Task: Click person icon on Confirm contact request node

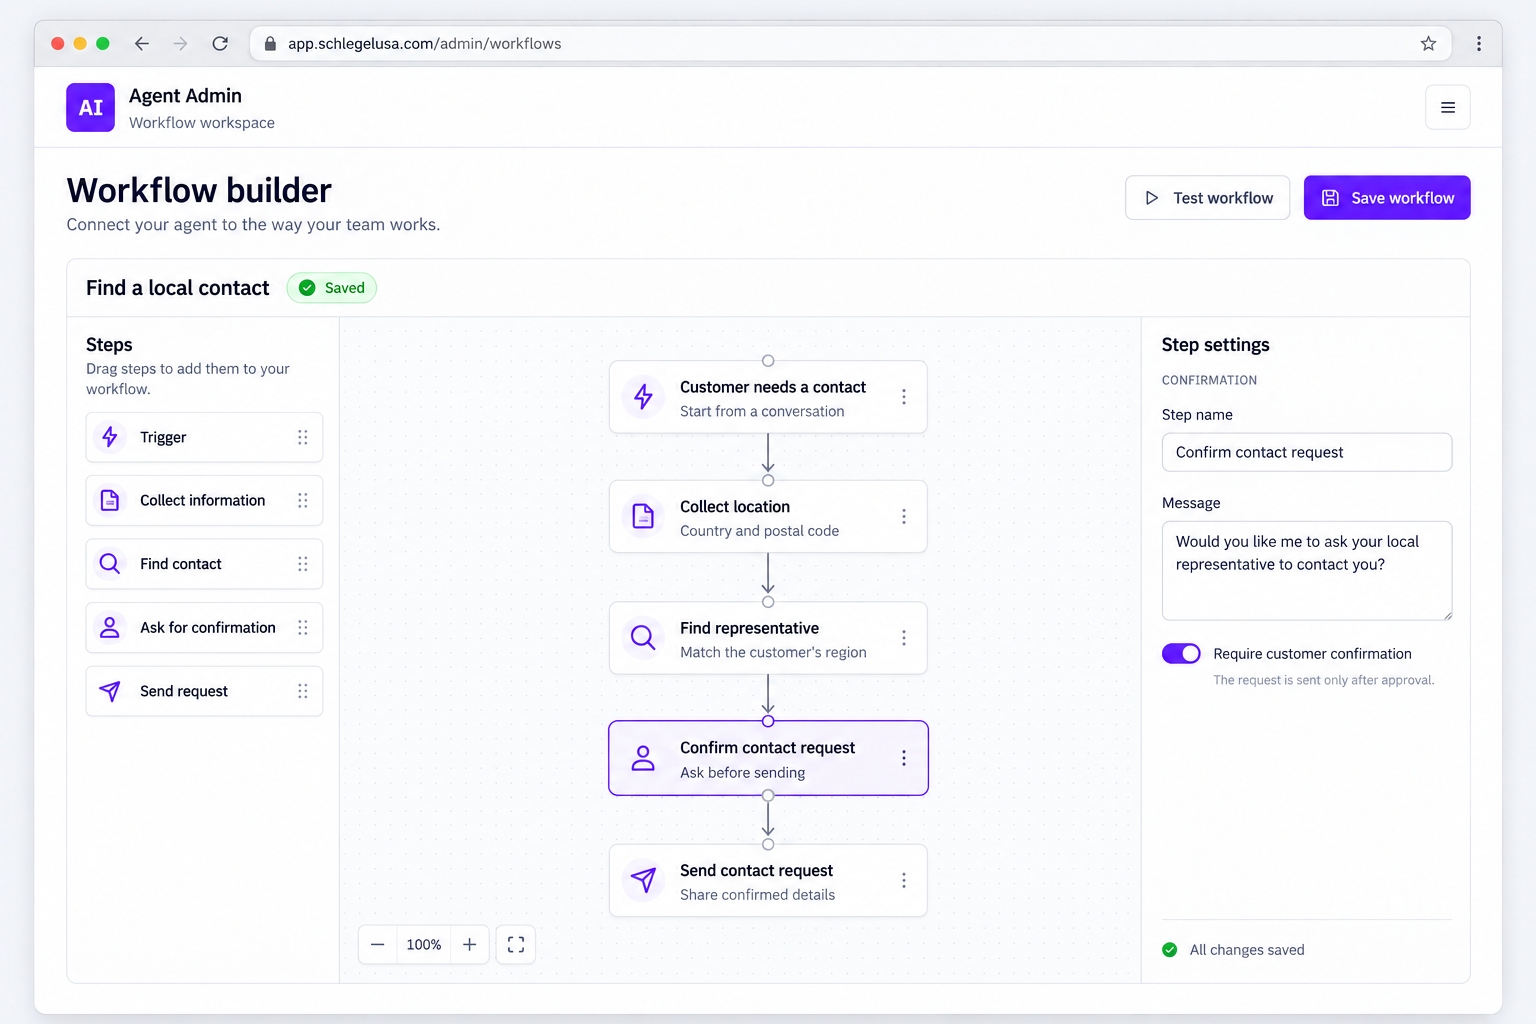Action: [x=643, y=758]
